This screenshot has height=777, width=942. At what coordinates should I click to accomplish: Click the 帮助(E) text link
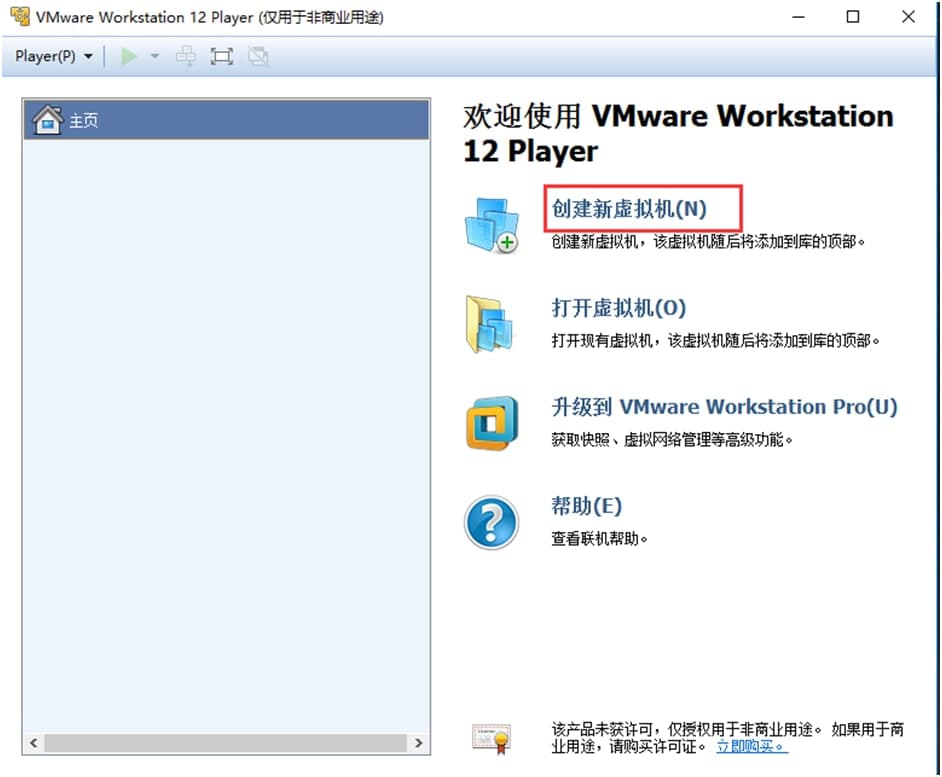(x=585, y=506)
